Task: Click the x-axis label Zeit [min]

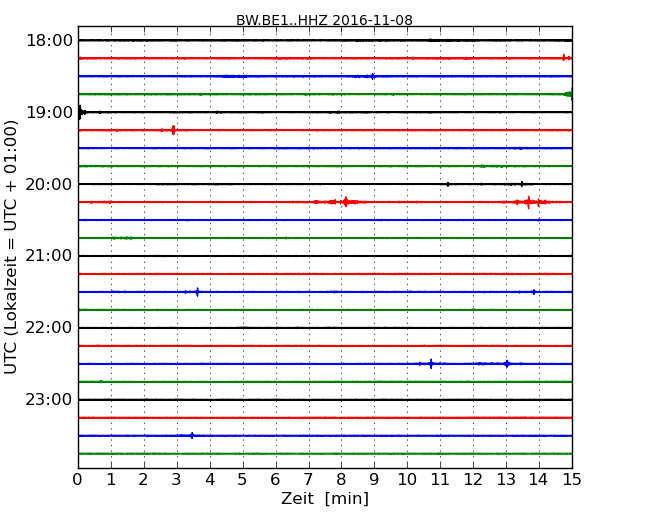Action: (x=325, y=498)
